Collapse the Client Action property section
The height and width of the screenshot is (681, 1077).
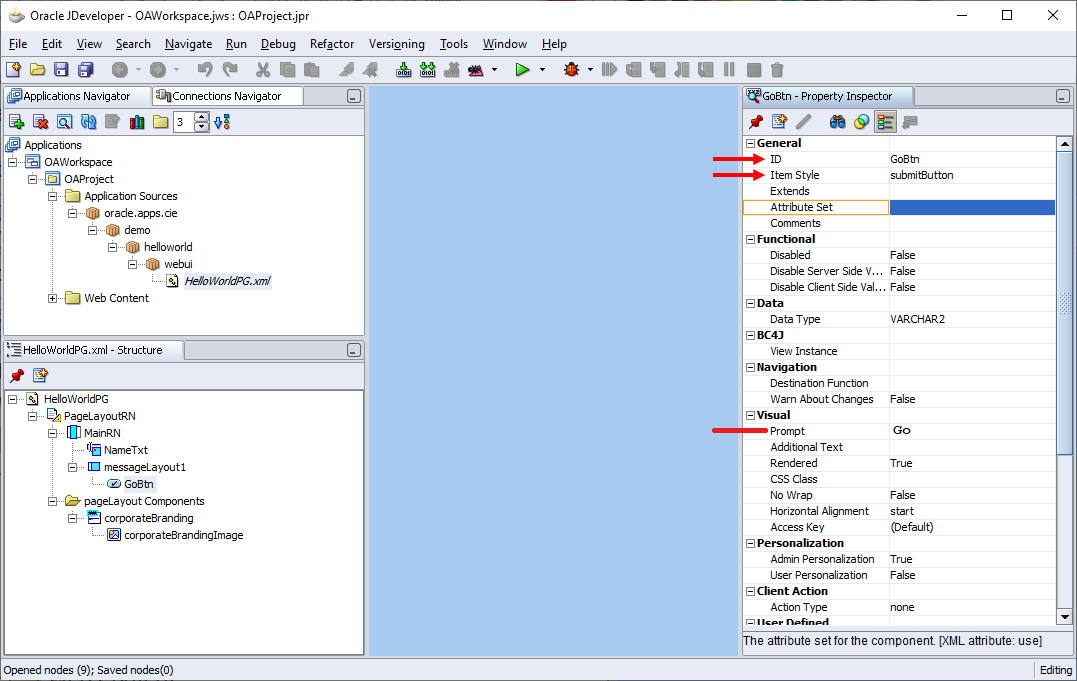(751, 591)
